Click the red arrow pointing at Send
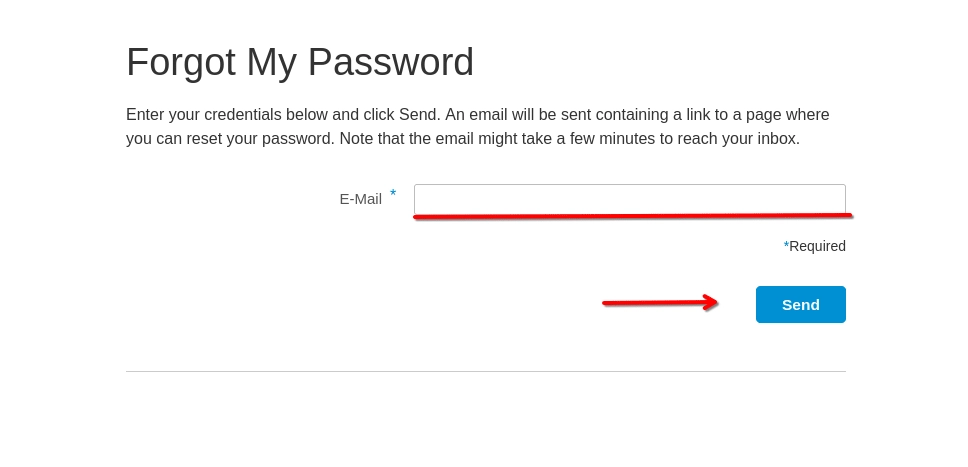The width and height of the screenshot is (968, 467). pos(660,302)
